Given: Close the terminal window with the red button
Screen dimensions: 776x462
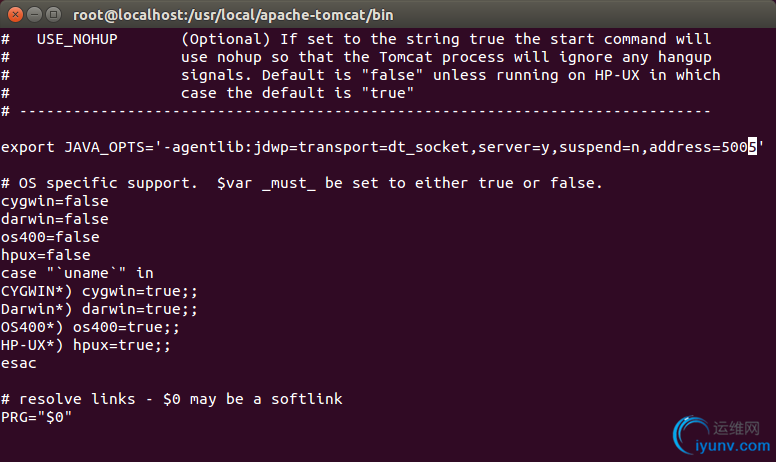Looking at the screenshot, I should click(15, 15).
